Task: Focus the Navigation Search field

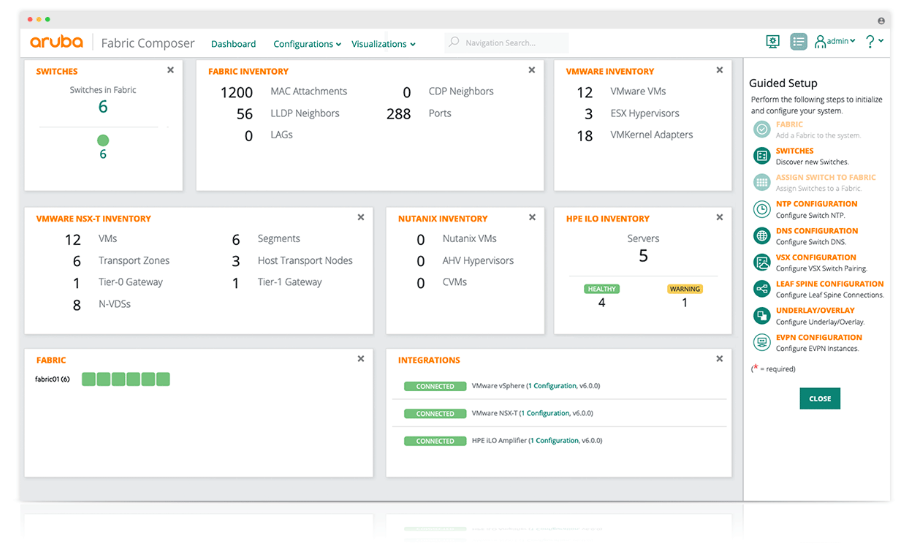Action: tap(507, 43)
